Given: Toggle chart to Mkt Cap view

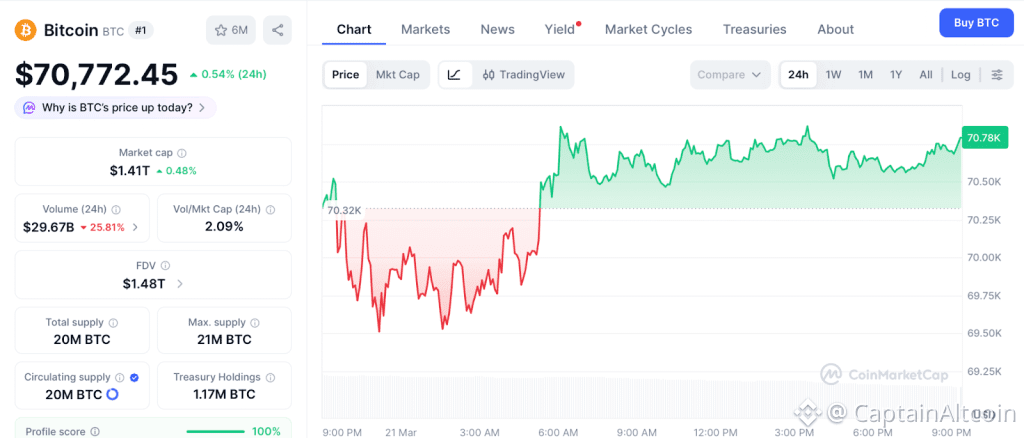Looking at the screenshot, I should pos(397,75).
